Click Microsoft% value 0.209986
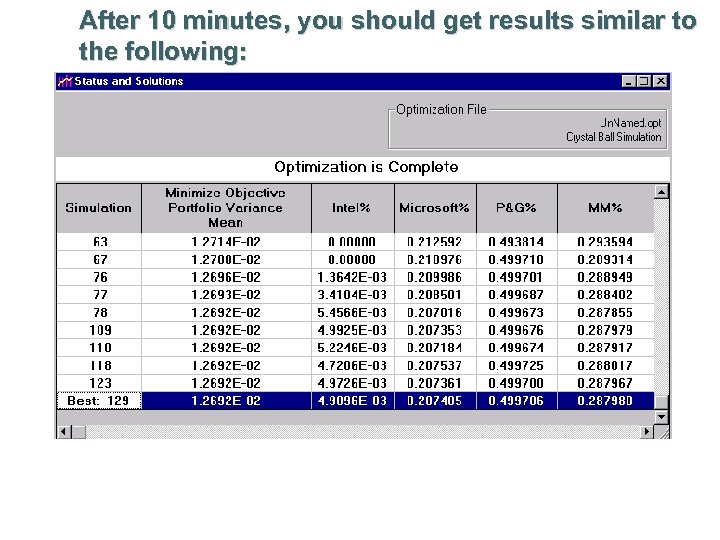Screen dimensions: 720x540 tap(434, 277)
